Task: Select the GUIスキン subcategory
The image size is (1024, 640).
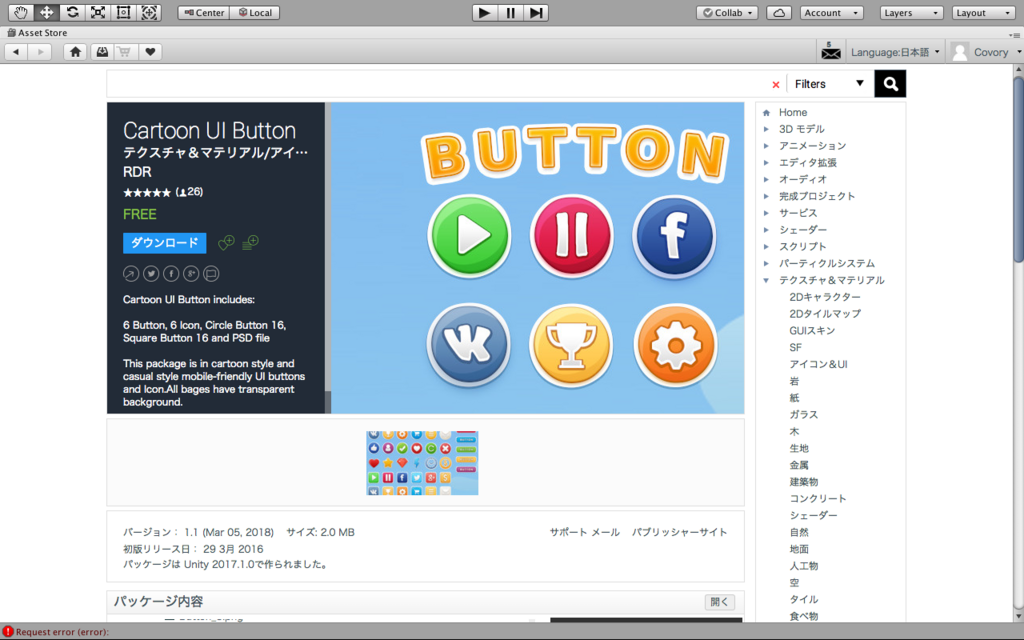Action: coord(812,330)
